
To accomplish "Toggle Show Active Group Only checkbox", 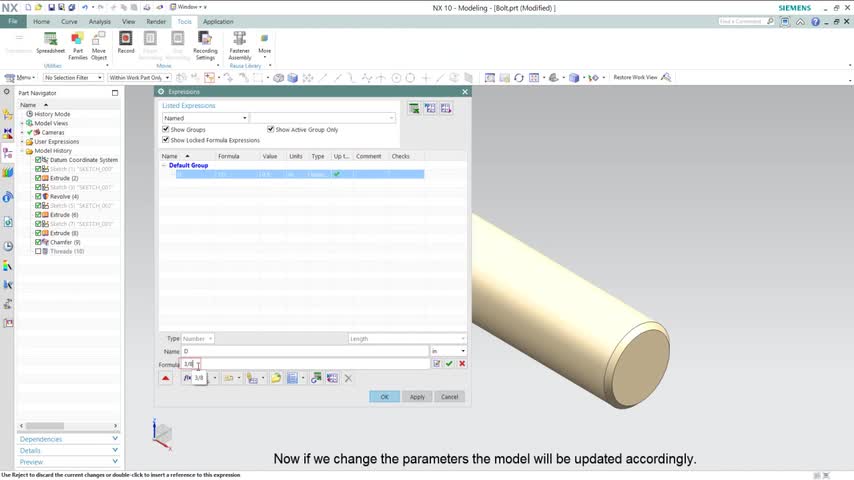I will (270, 129).
